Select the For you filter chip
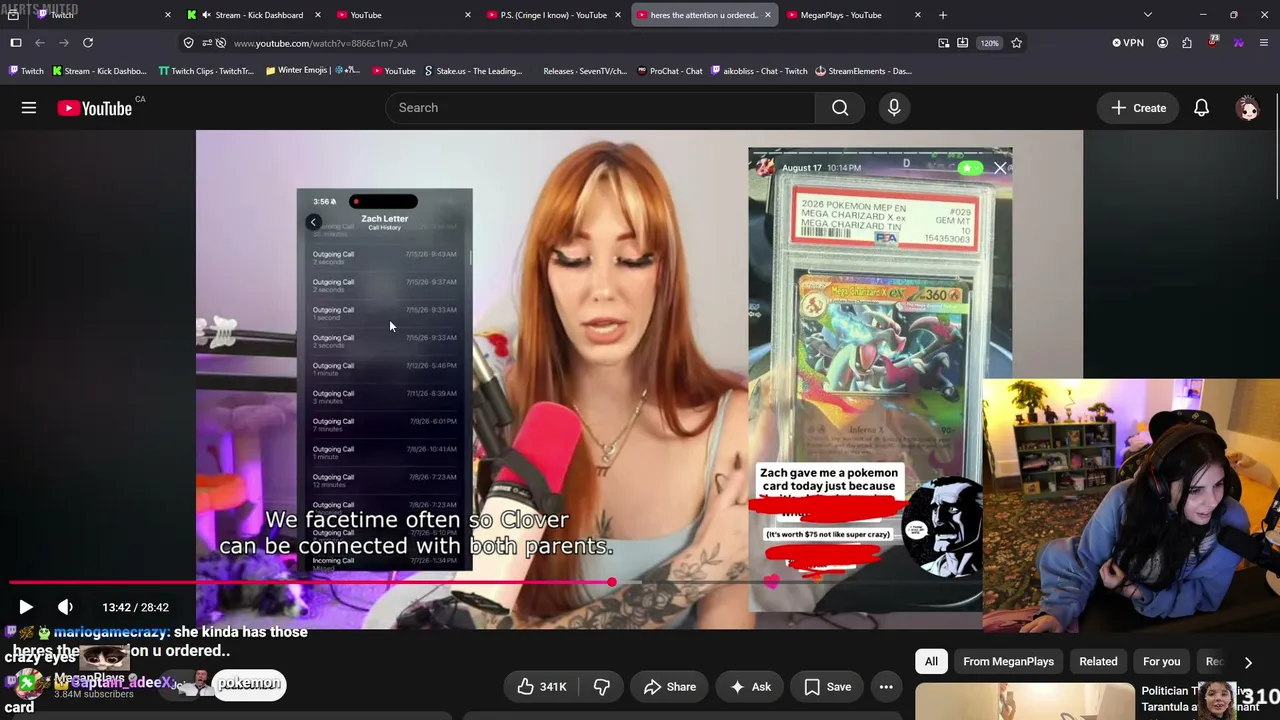Image resolution: width=1280 pixels, height=720 pixels. click(1161, 662)
